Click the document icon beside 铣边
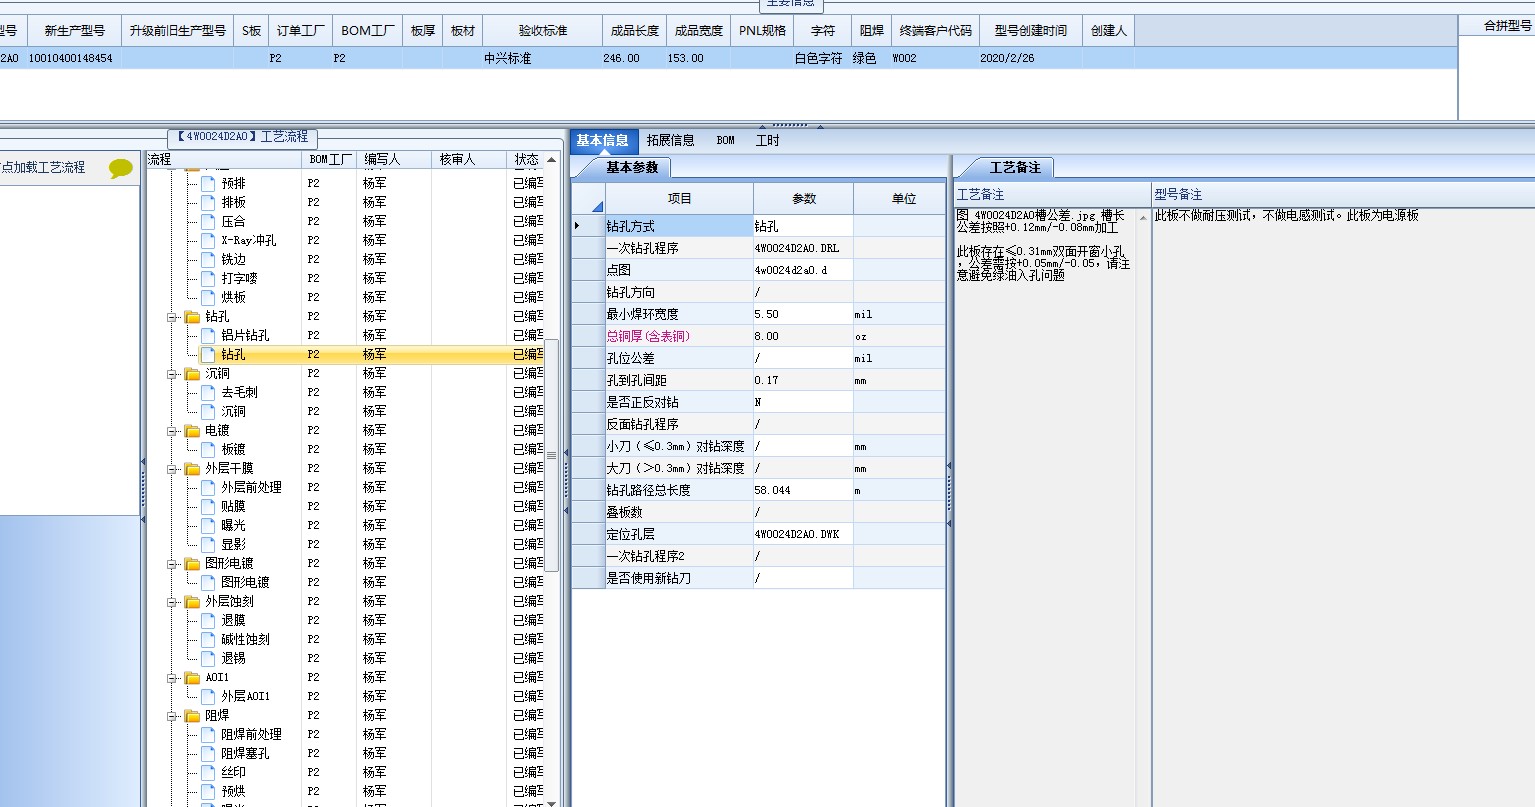The height and width of the screenshot is (807, 1535). click(x=208, y=260)
